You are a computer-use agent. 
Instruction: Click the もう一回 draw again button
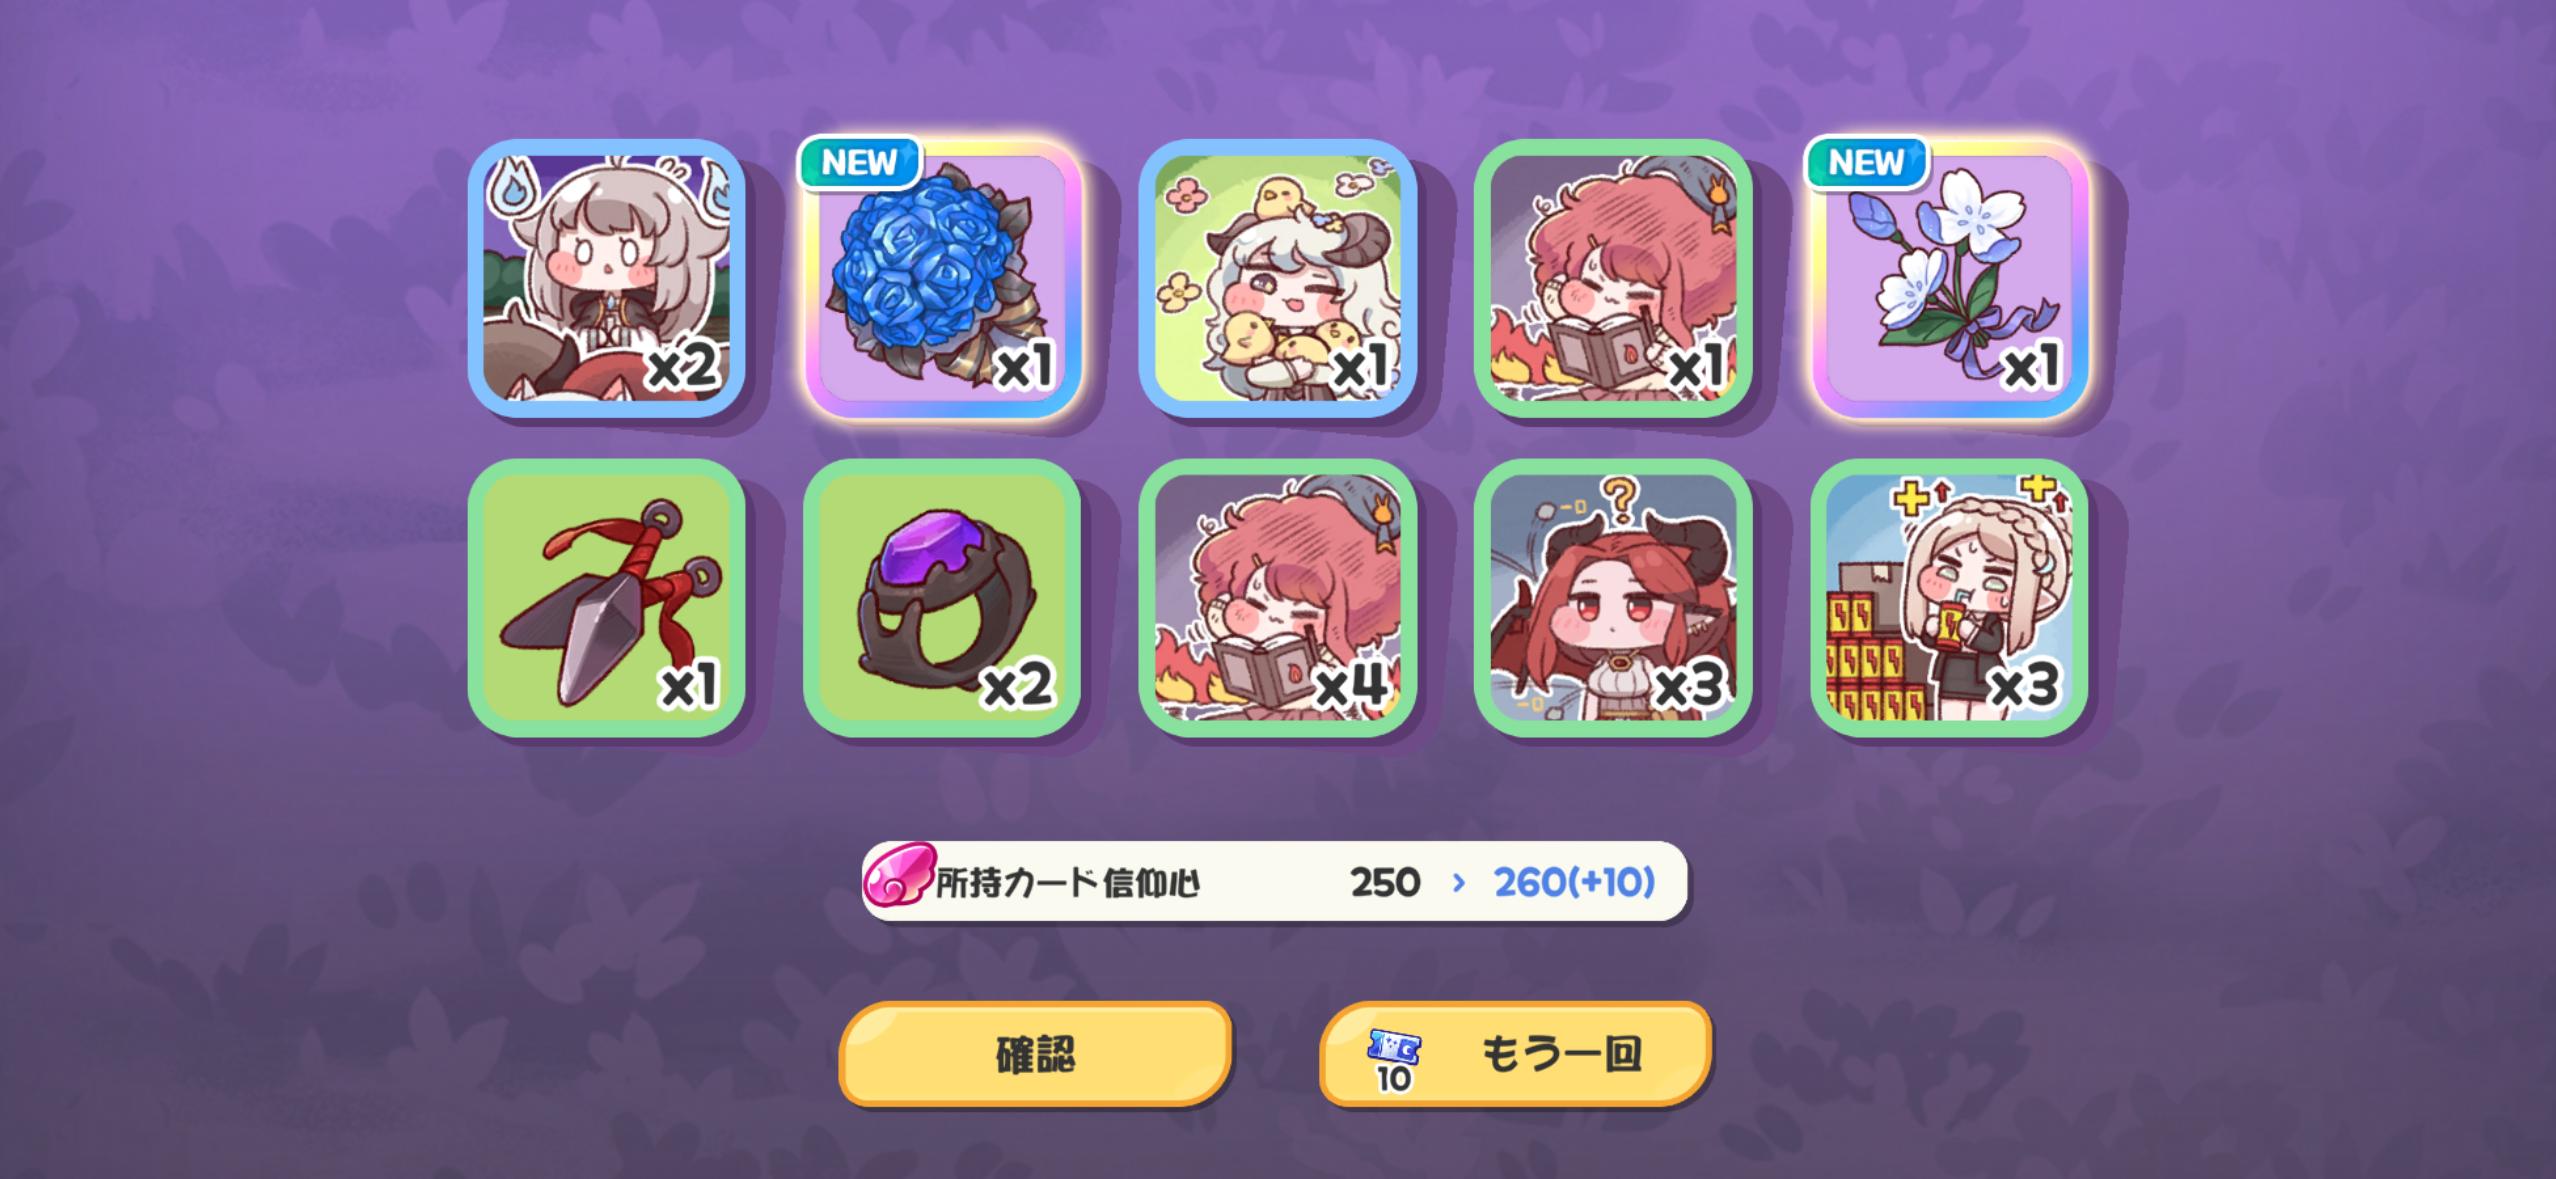coord(1516,1054)
